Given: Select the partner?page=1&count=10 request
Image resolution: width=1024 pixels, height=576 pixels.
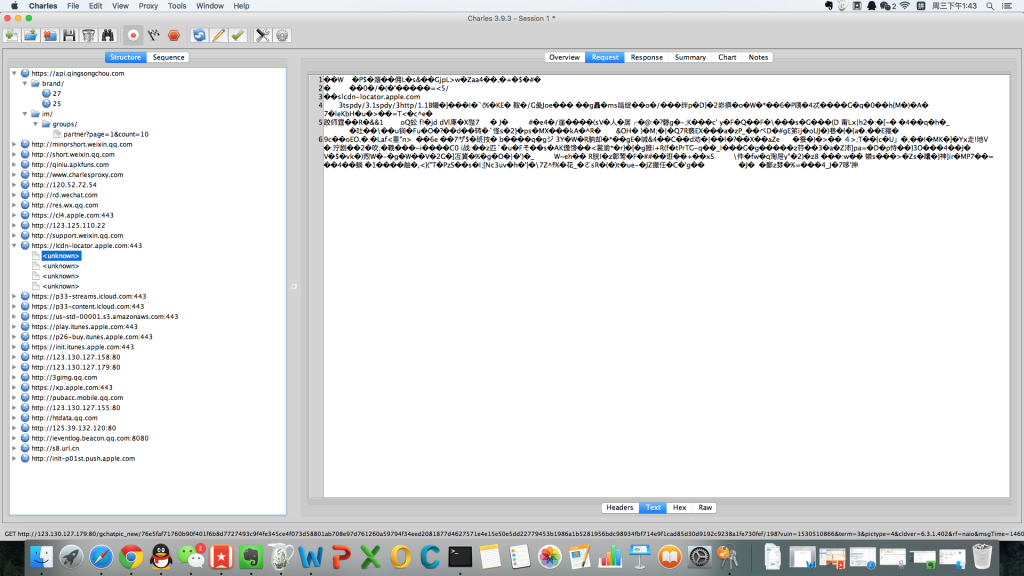Looking at the screenshot, I should (x=100, y=133).
